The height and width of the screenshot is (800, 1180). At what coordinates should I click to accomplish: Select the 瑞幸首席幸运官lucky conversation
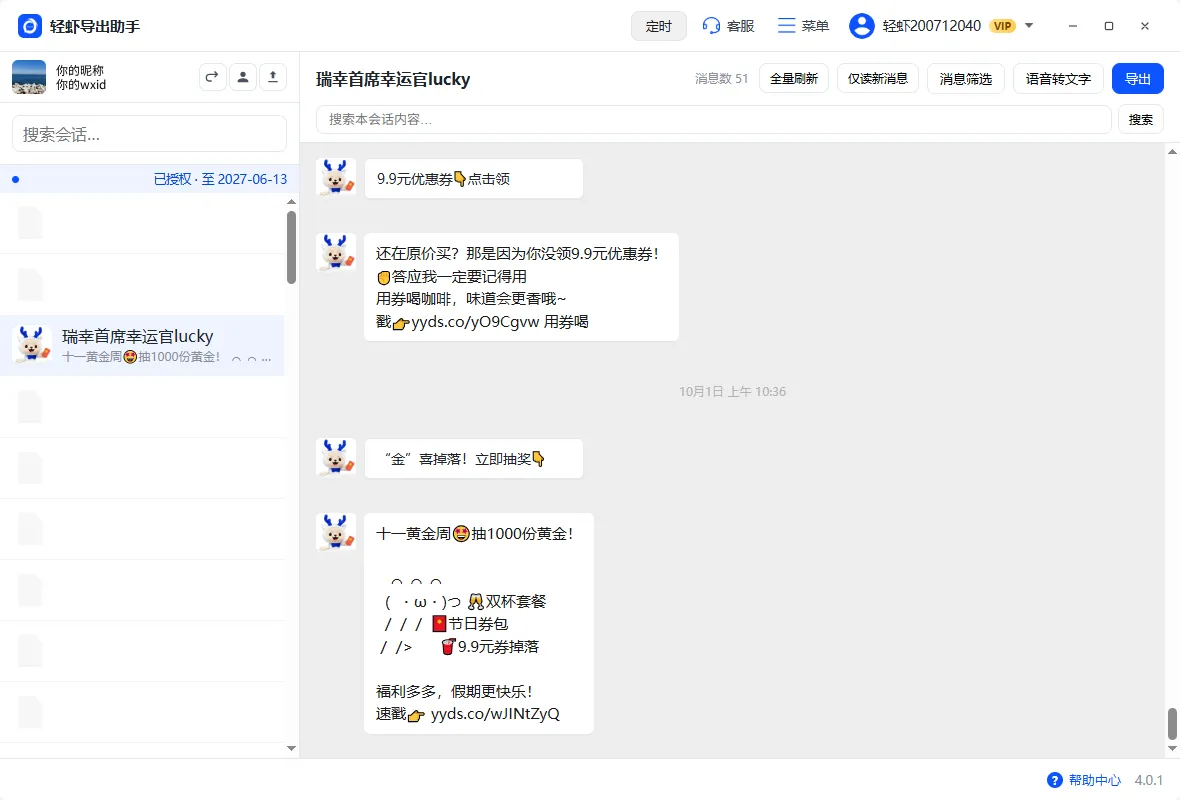point(142,345)
